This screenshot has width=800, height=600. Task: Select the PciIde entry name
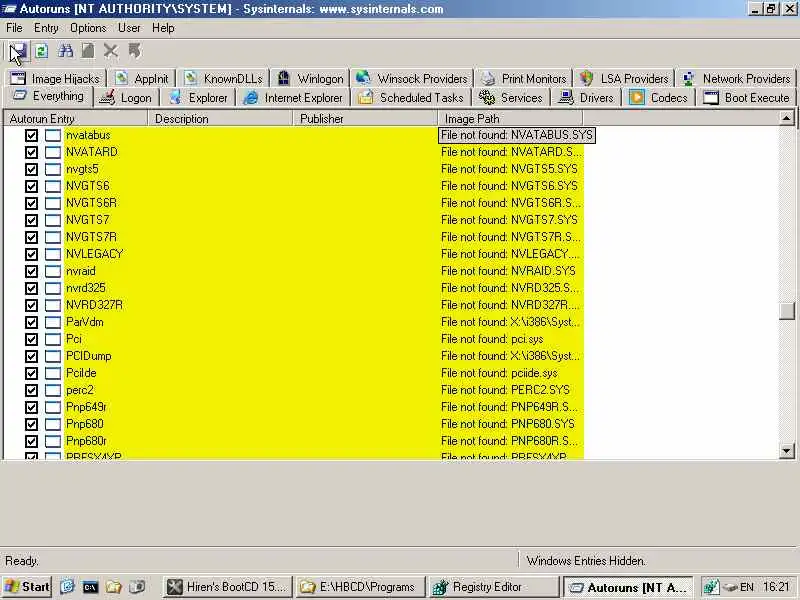81,373
